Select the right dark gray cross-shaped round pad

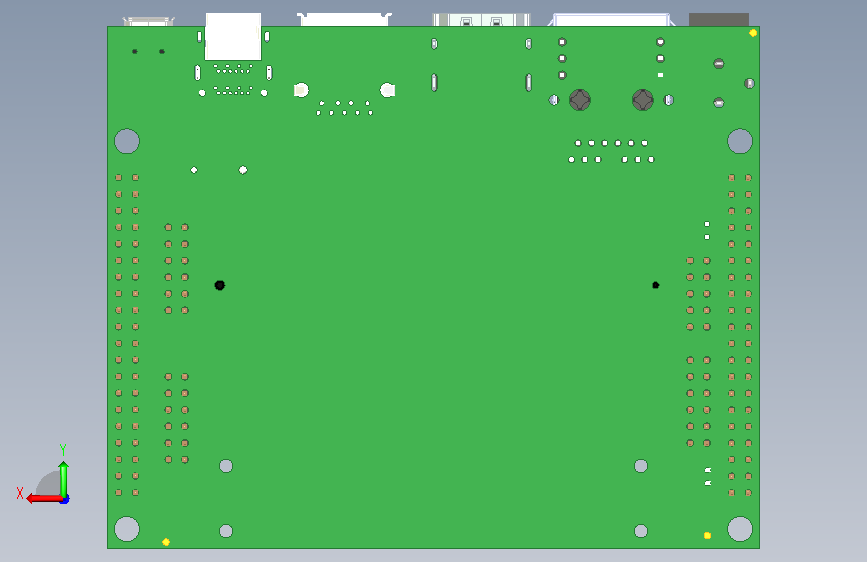[x=643, y=100]
